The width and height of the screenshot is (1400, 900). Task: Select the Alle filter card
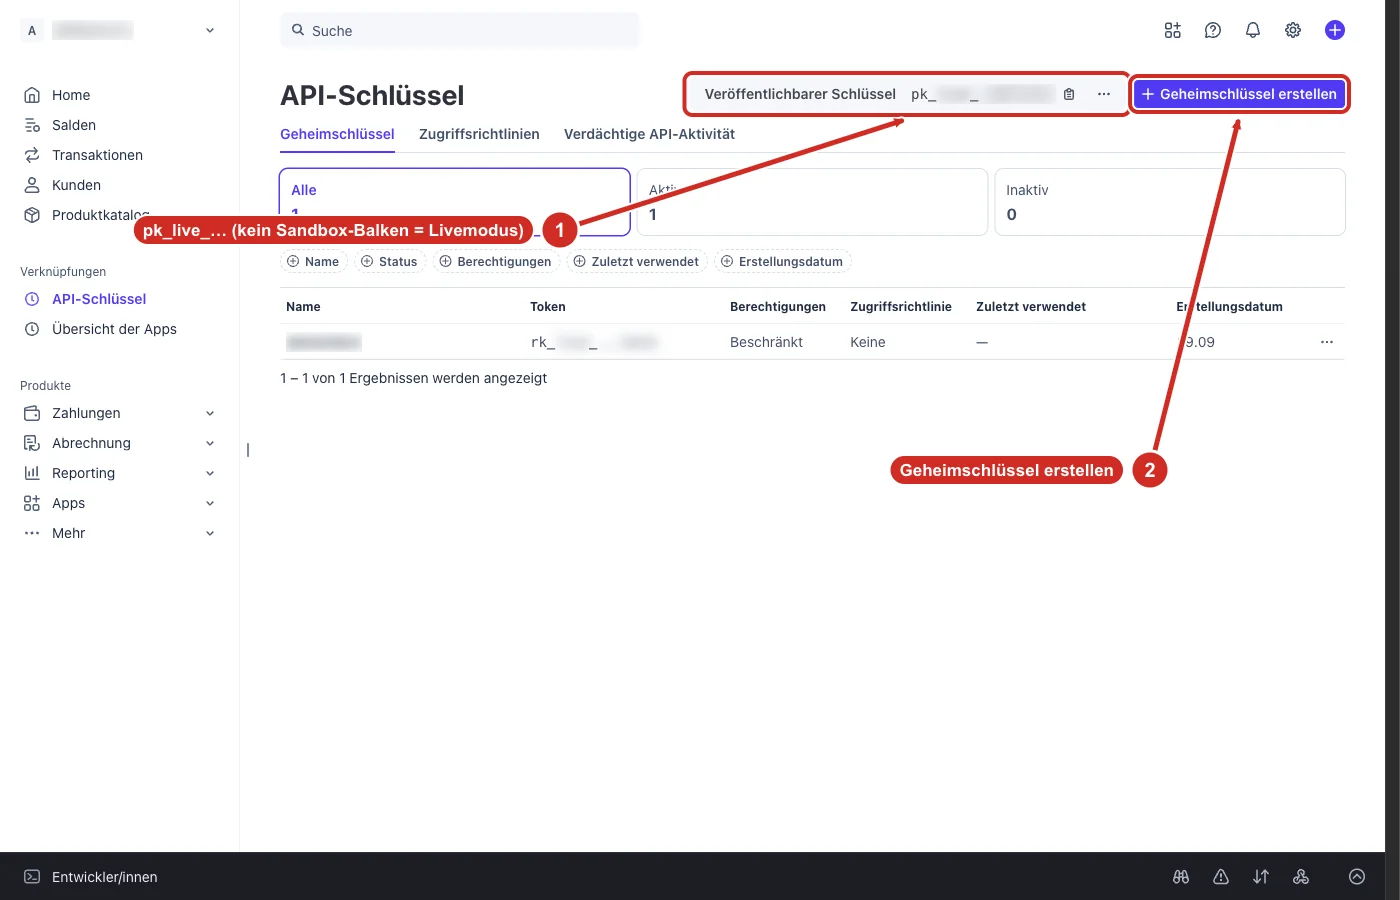point(455,202)
